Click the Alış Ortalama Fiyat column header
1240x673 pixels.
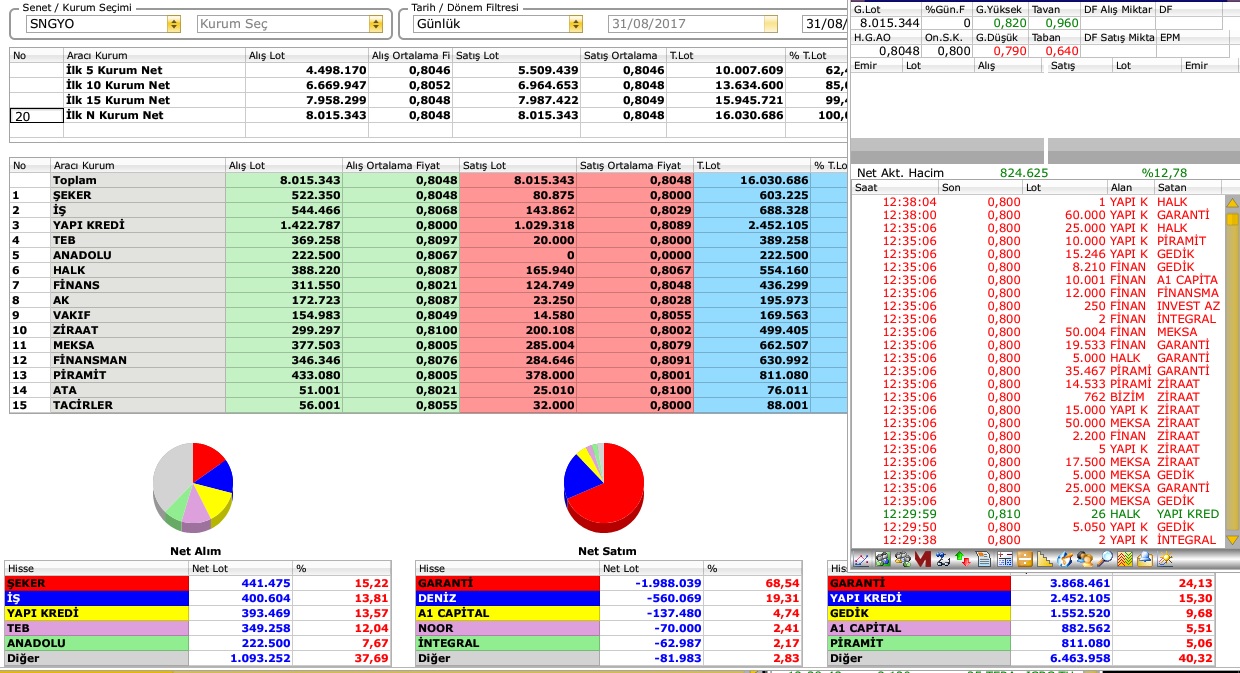[401, 165]
